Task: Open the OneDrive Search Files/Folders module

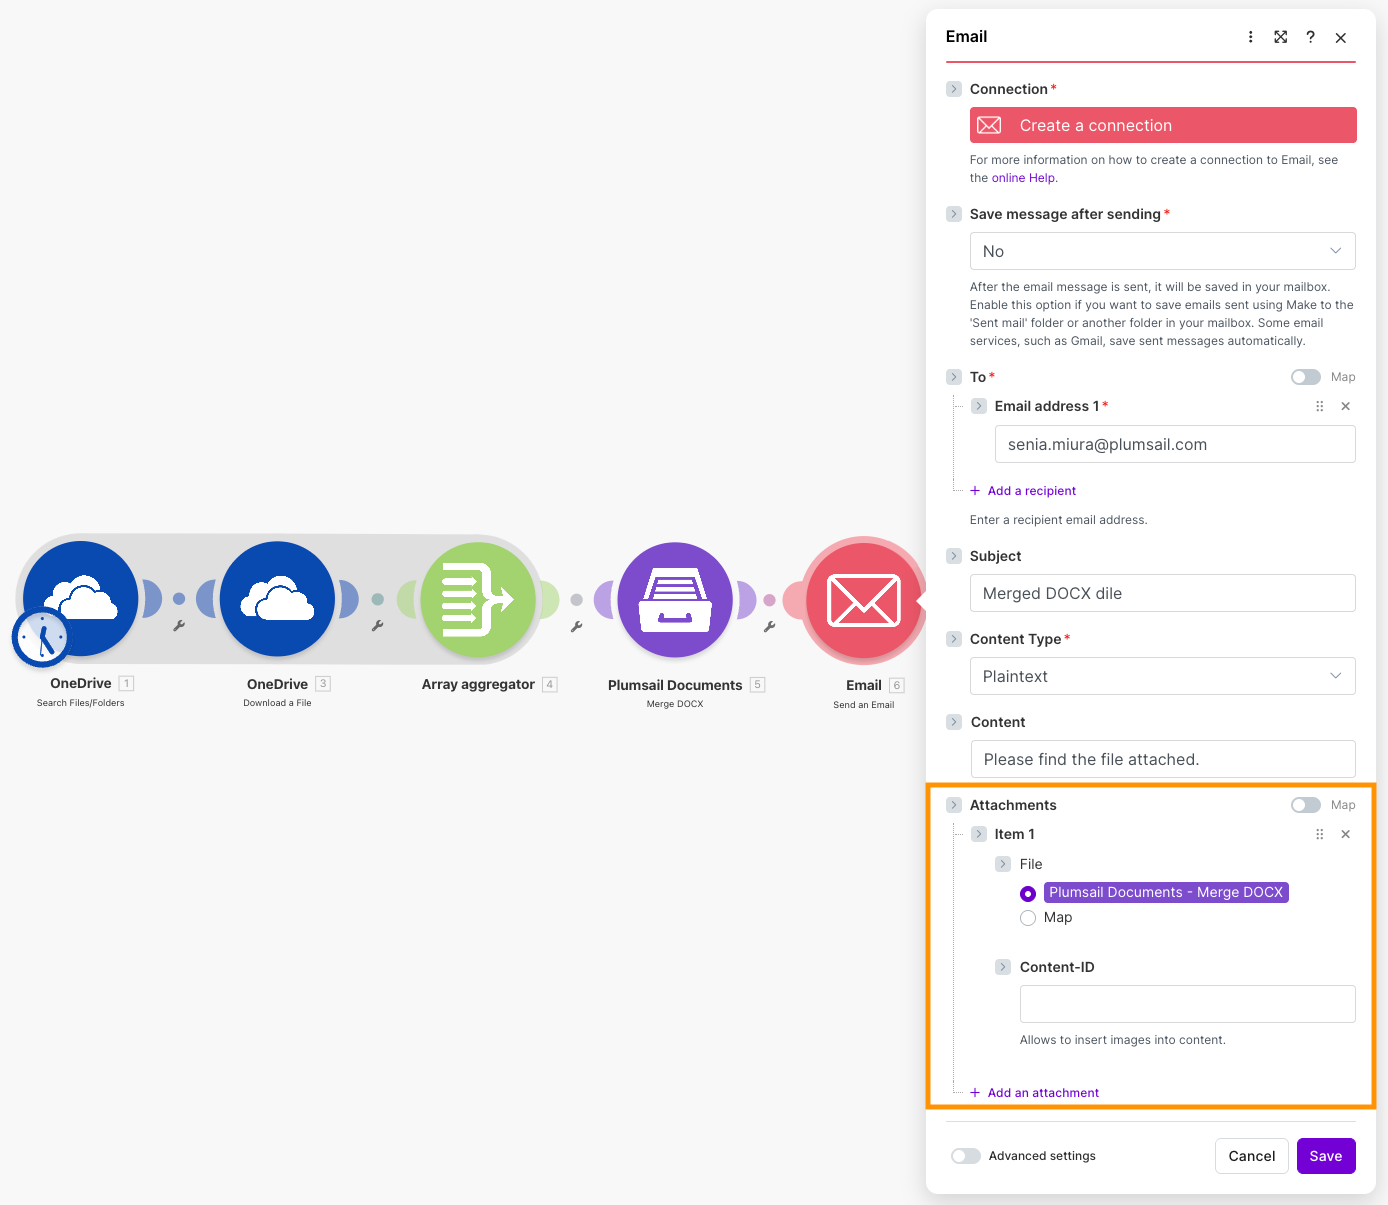Action: coord(81,598)
